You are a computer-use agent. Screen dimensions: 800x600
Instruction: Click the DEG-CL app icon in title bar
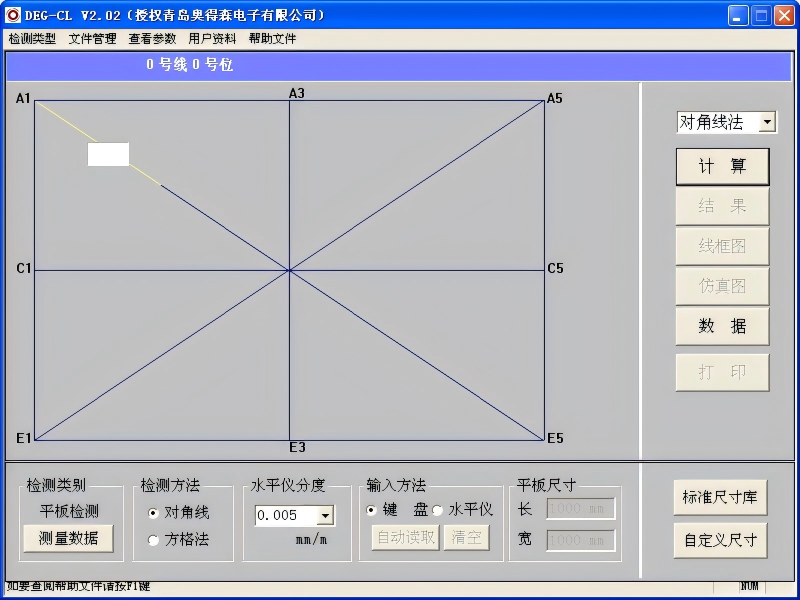pos(13,15)
